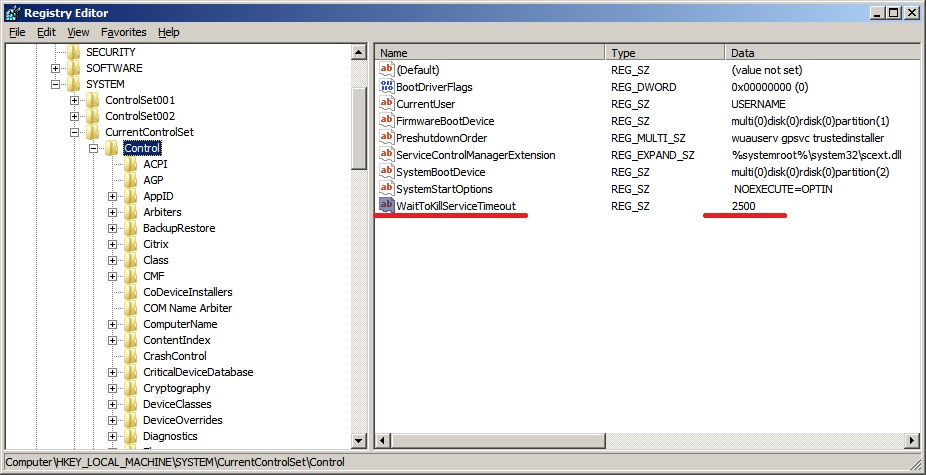
Task: Click the AGP folder icon
Action: pyautogui.click(x=131, y=180)
